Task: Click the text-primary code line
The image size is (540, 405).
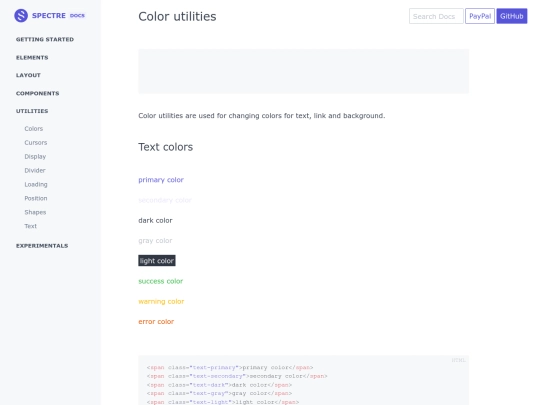Action: point(230,367)
